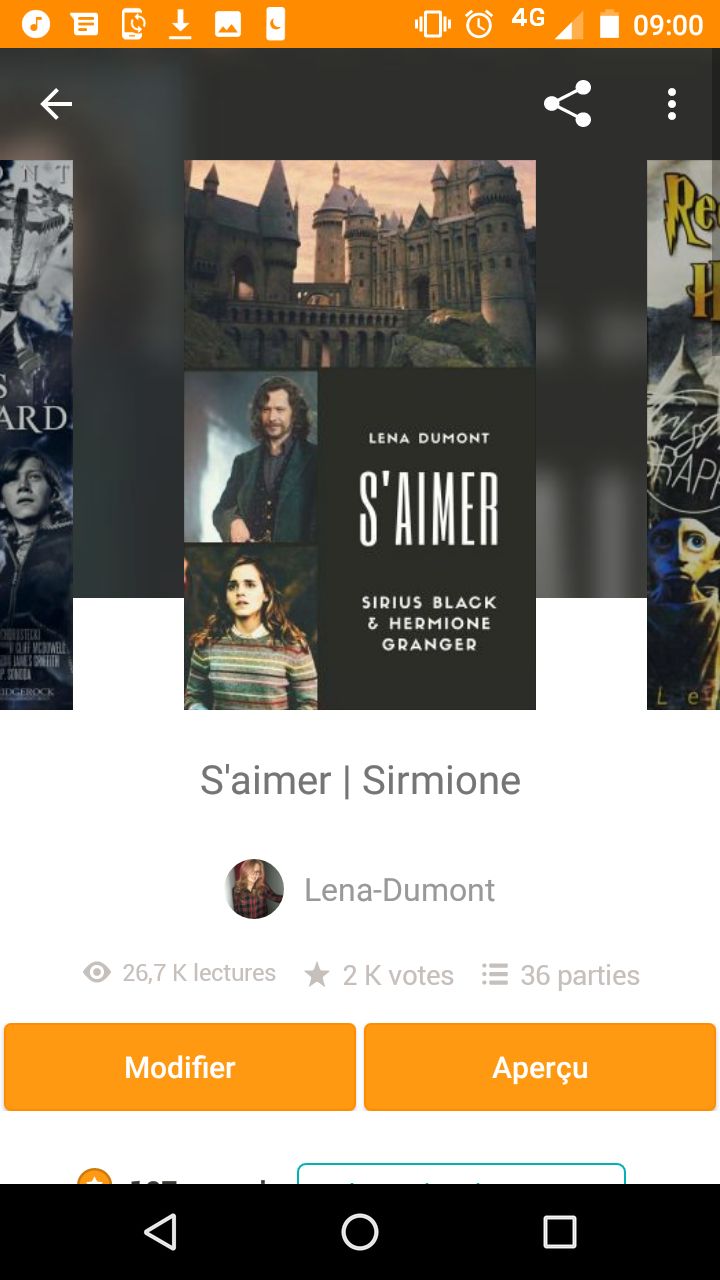
Task: Open Android recent apps square
Action: click(560, 1232)
